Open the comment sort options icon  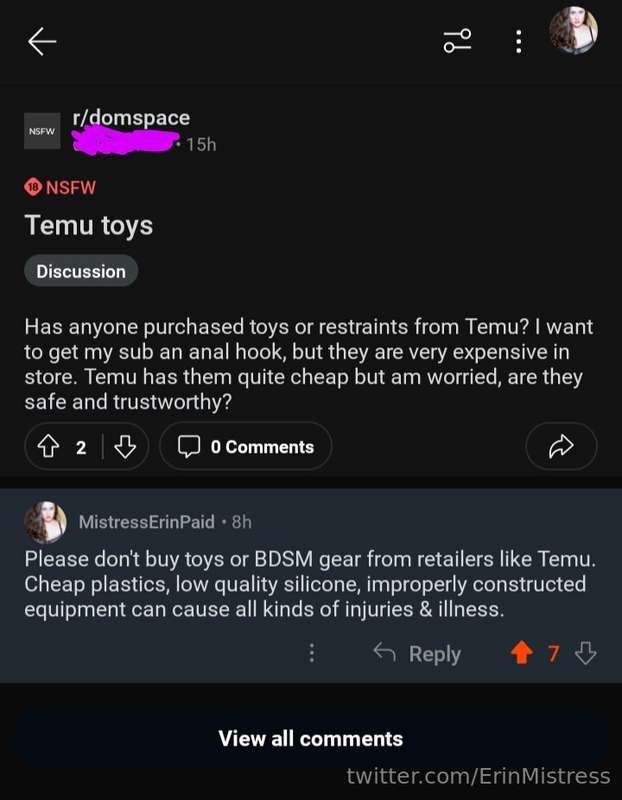tap(457, 41)
